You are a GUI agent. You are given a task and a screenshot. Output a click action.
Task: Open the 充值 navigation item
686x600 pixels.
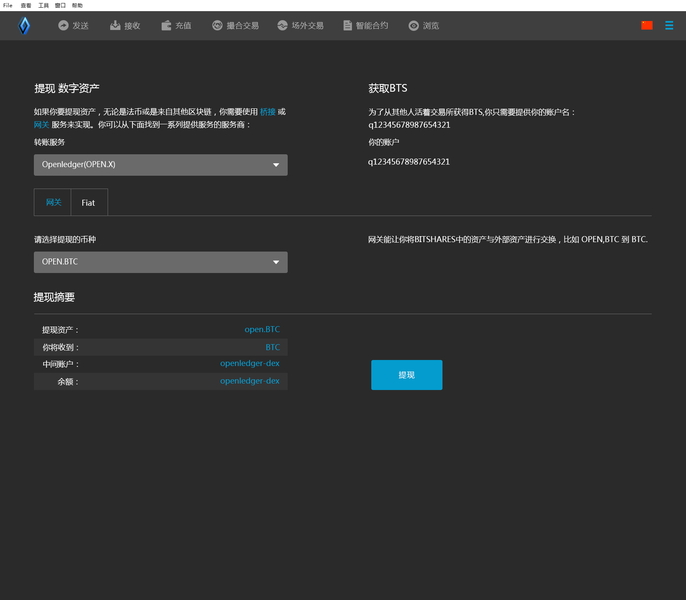[176, 25]
